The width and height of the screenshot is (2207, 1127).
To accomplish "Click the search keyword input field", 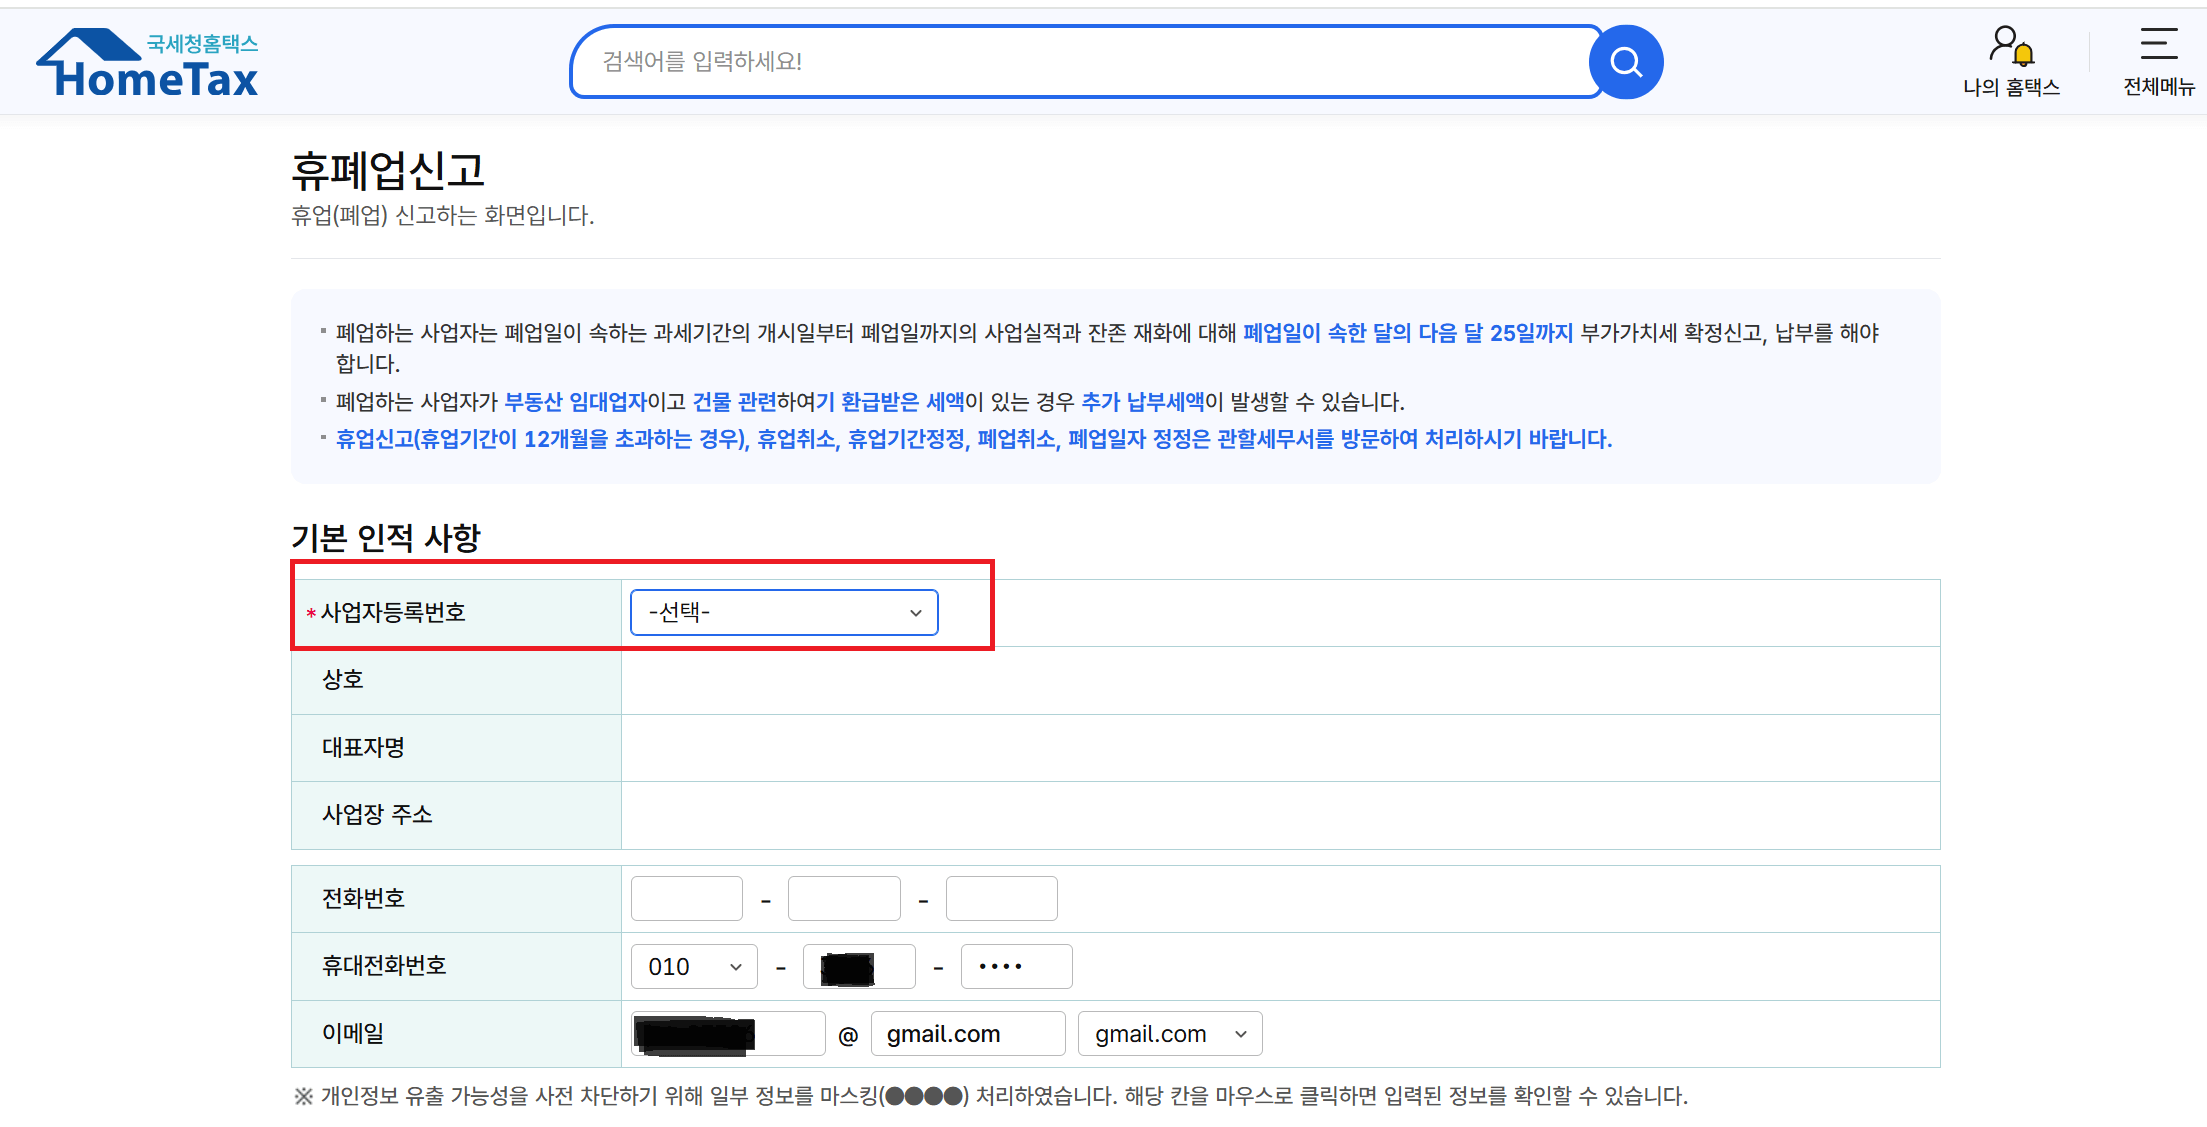I will [x=1080, y=62].
